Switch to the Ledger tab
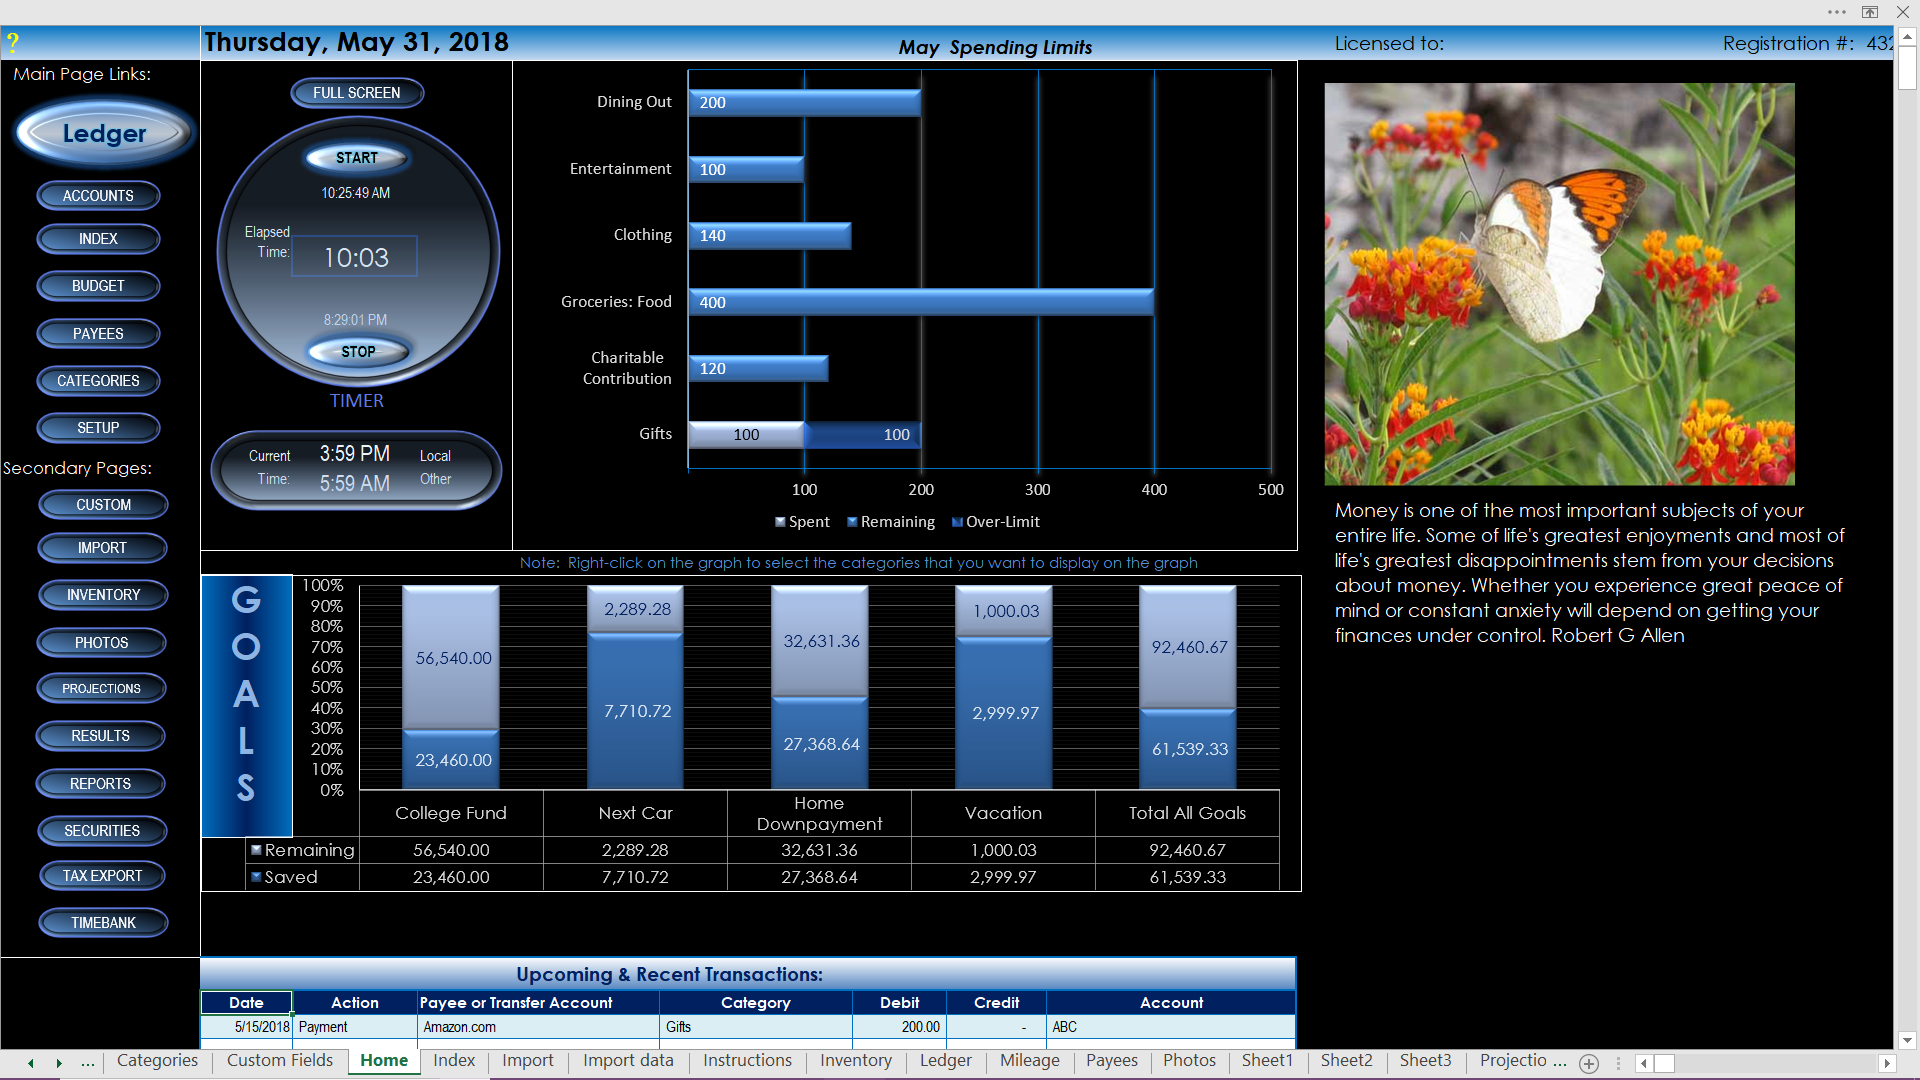The height and width of the screenshot is (1080, 1920). click(944, 1062)
